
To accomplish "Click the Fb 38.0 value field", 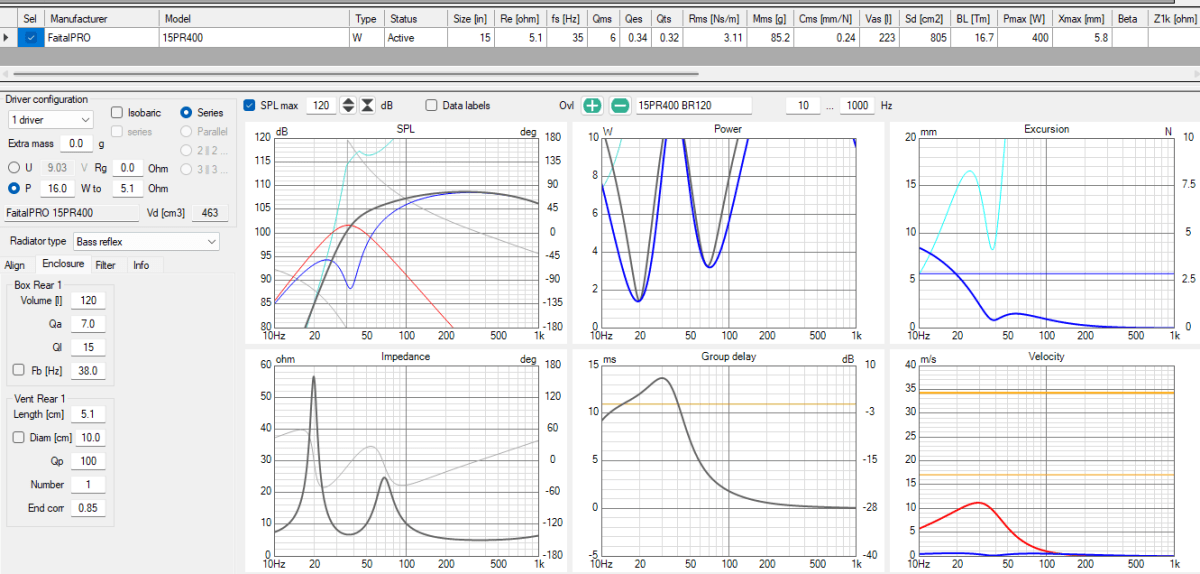I will point(88,370).
